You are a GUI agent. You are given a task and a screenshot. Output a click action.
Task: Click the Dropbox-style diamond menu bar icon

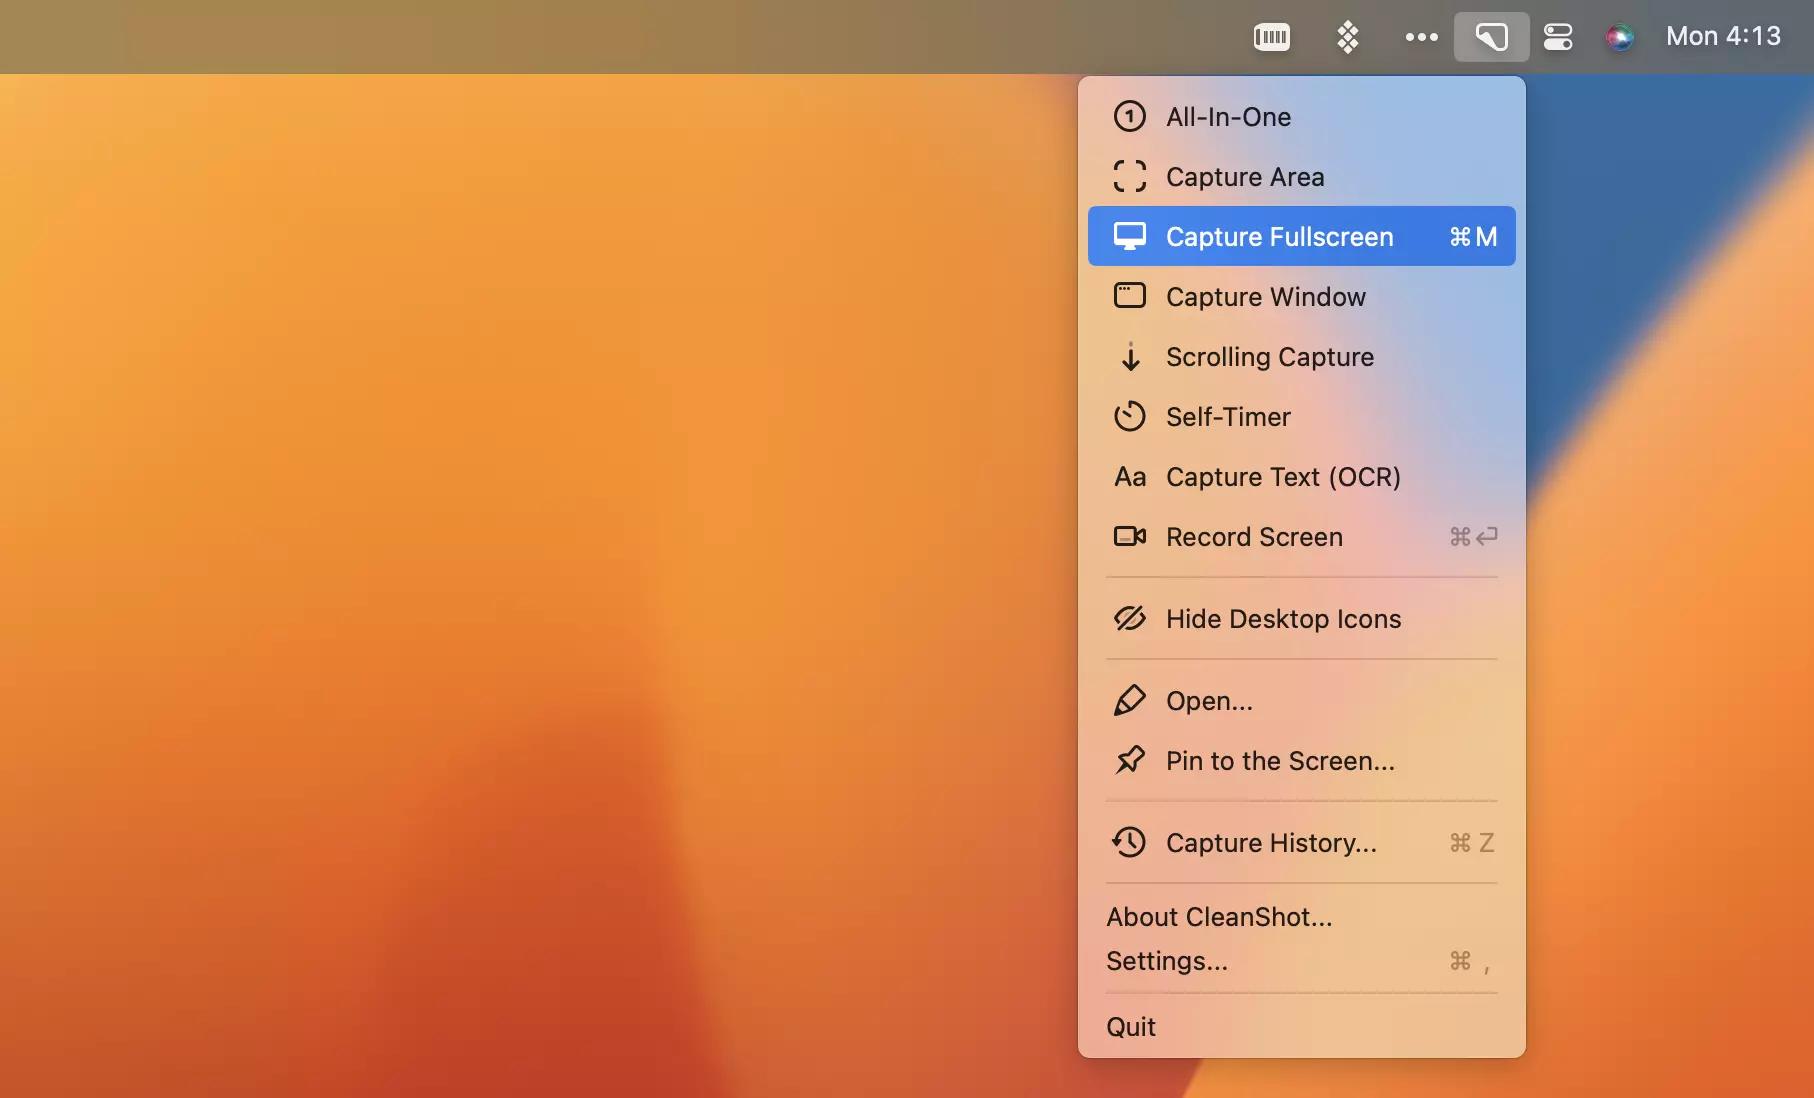point(1348,37)
